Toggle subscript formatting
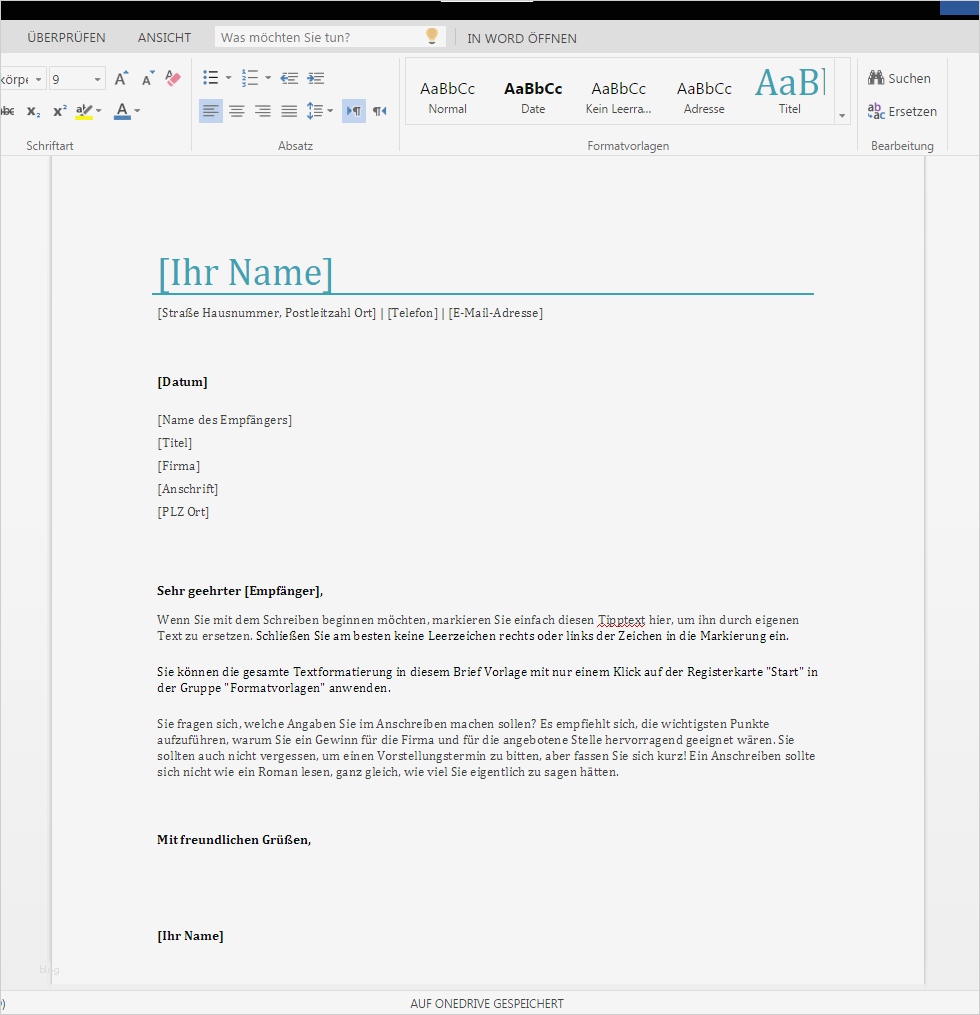Viewport: 980px width, 1015px height. [x=33, y=112]
